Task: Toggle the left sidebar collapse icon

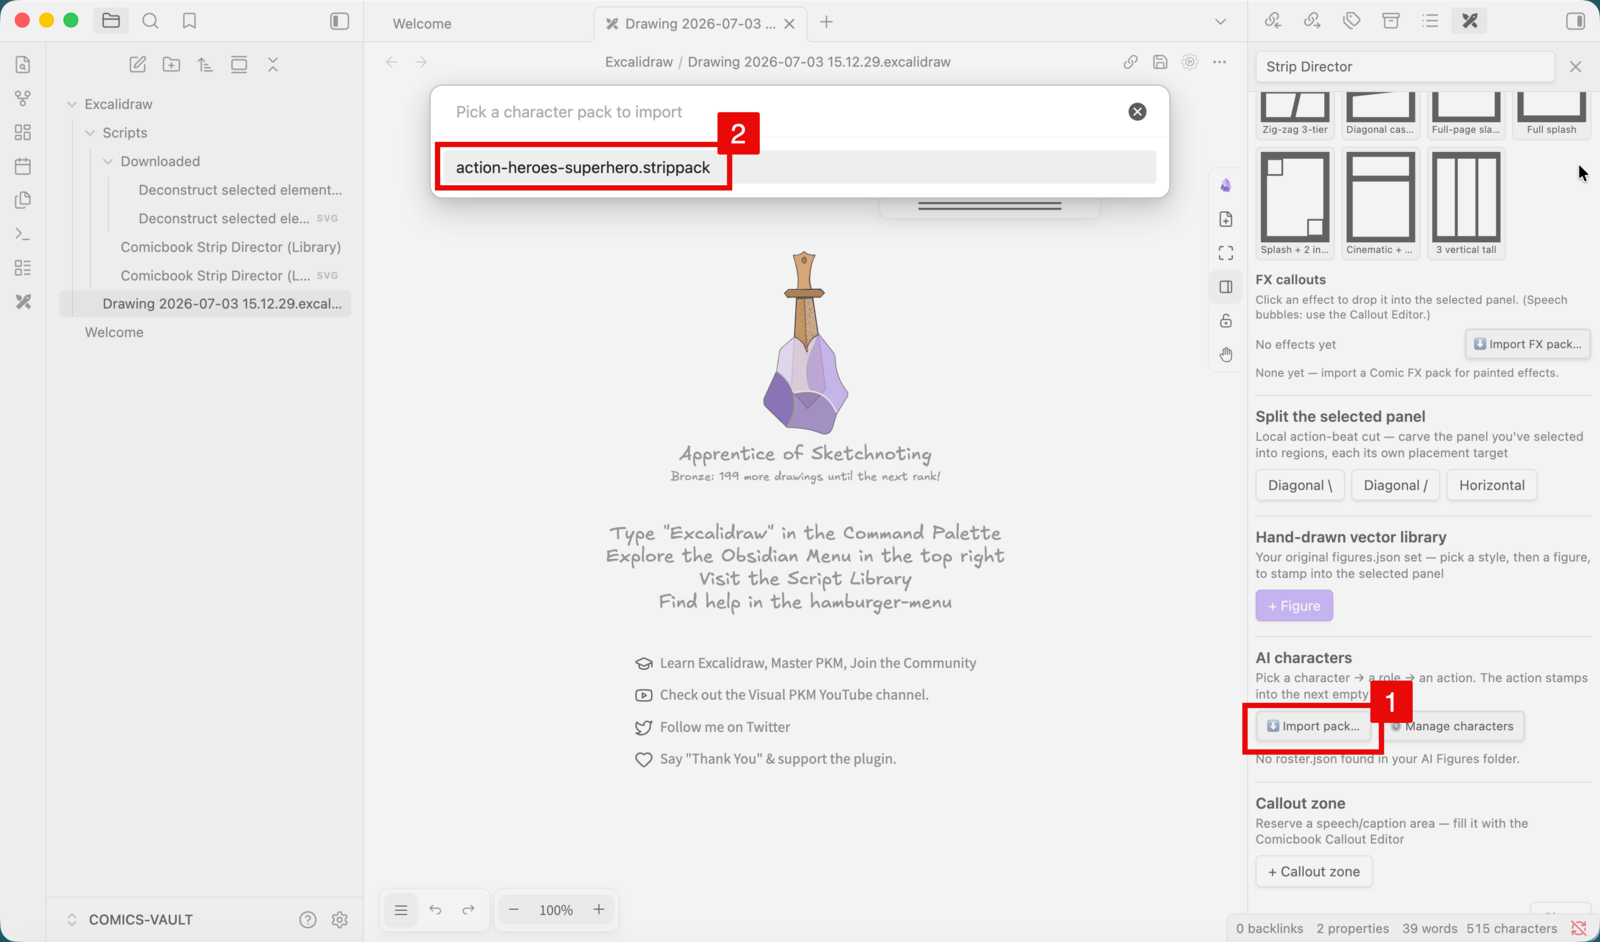Action: click(x=340, y=21)
